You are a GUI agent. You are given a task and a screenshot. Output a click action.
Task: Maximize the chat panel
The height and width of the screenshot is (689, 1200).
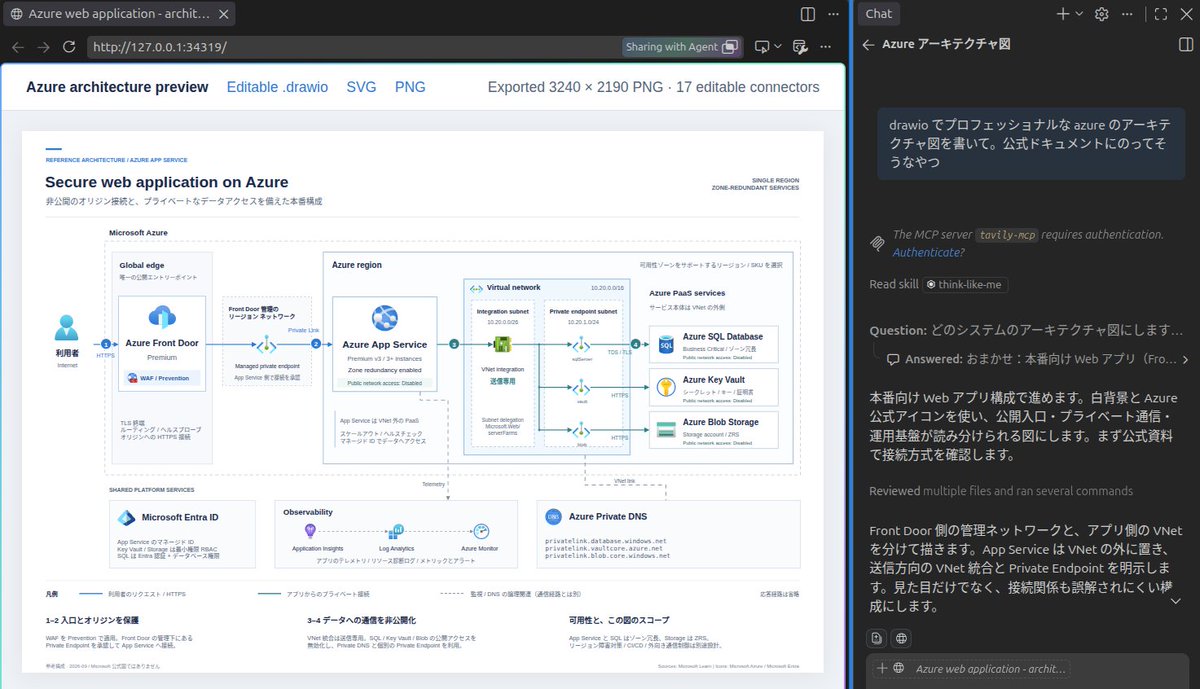[x=1161, y=14]
